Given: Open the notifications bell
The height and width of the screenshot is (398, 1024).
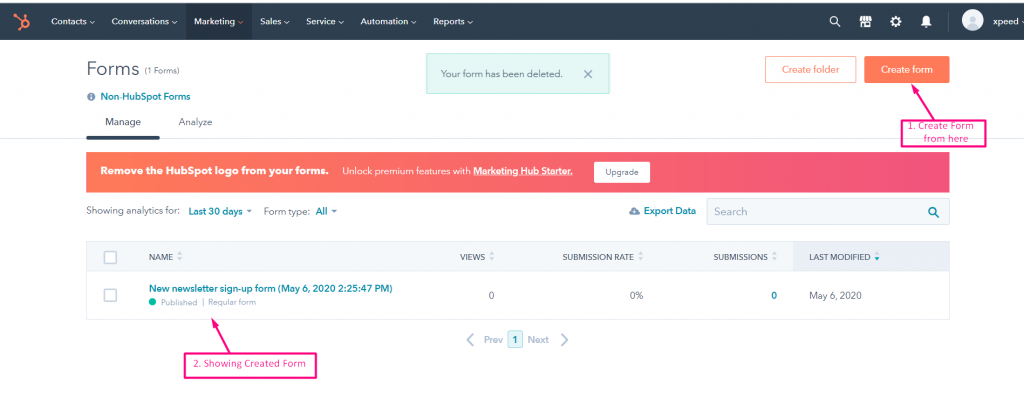Looking at the screenshot, I should point(926,22).
